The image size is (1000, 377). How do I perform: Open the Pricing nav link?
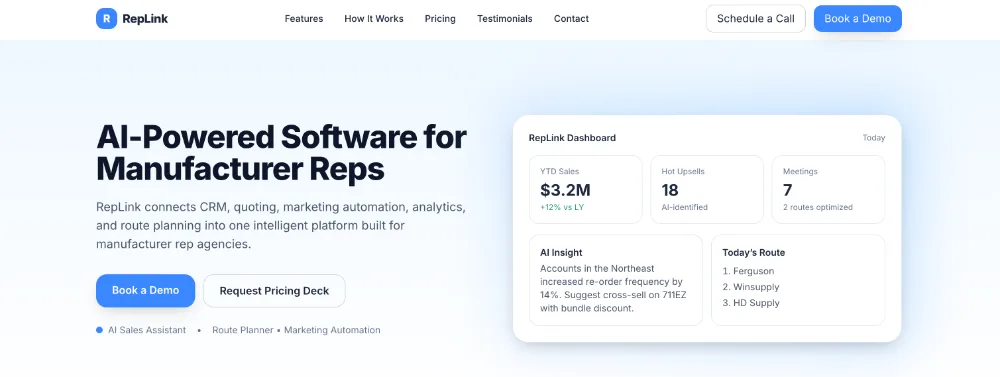point(440,19)
